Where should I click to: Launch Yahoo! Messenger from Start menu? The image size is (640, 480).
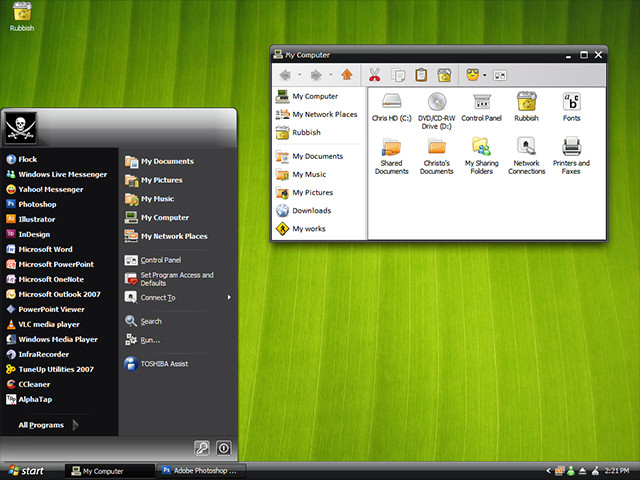click(x=44, y=189)
